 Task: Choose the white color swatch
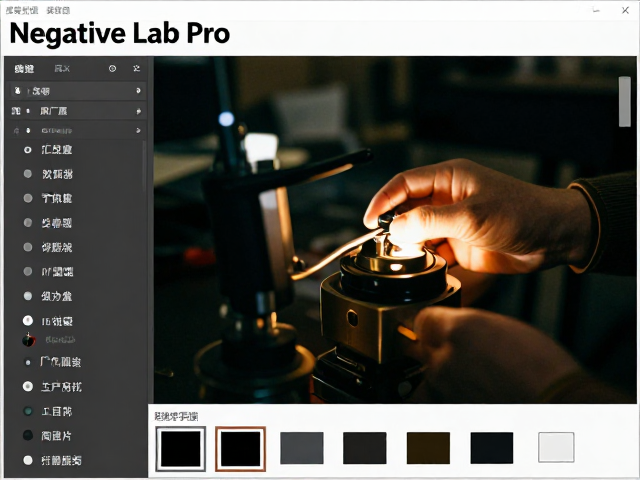tap(556, 447)
